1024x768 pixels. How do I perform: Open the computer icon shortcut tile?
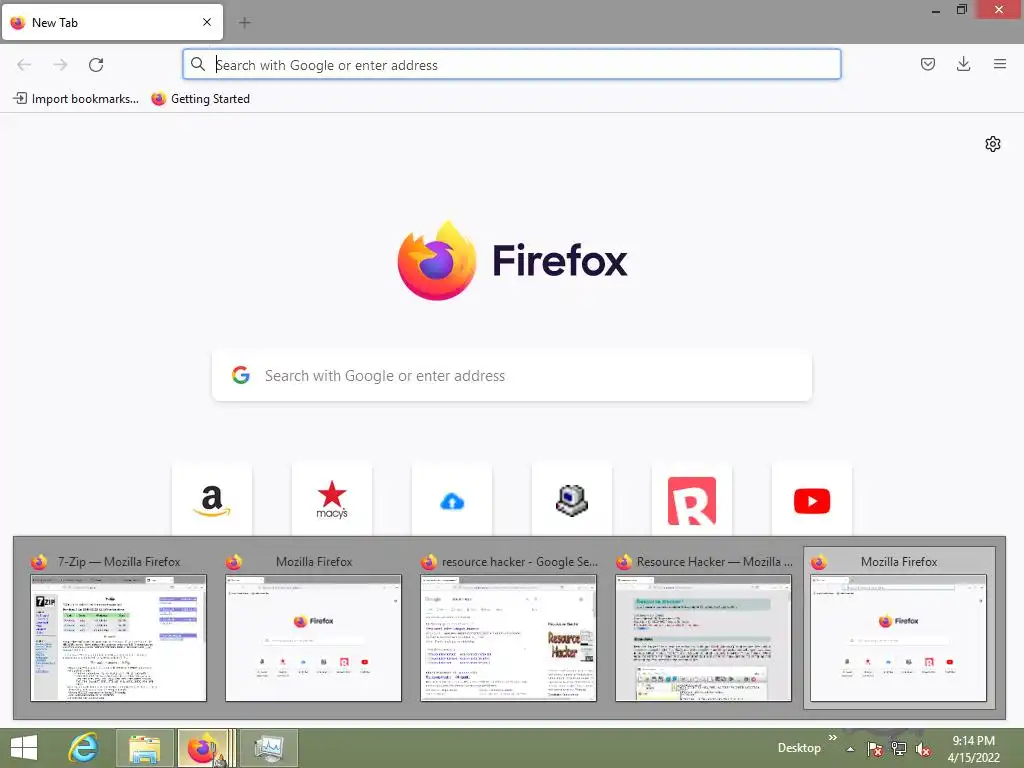point(572,500)
